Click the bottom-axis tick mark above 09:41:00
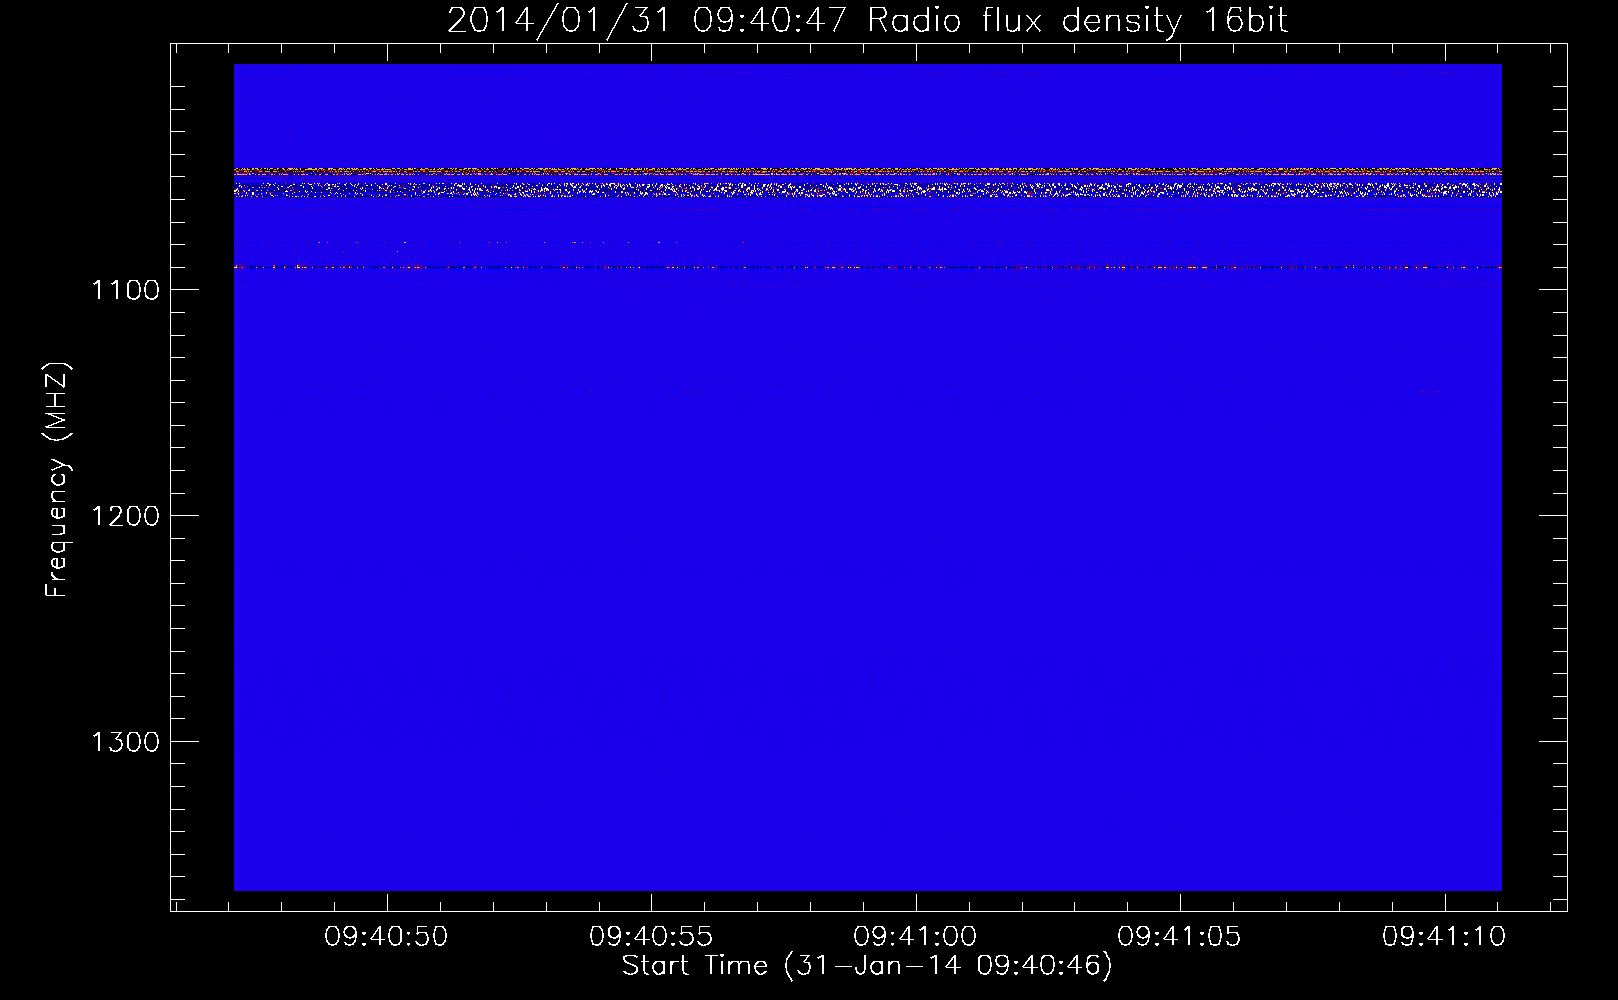1618x1000 pixels. pos(916,903)
